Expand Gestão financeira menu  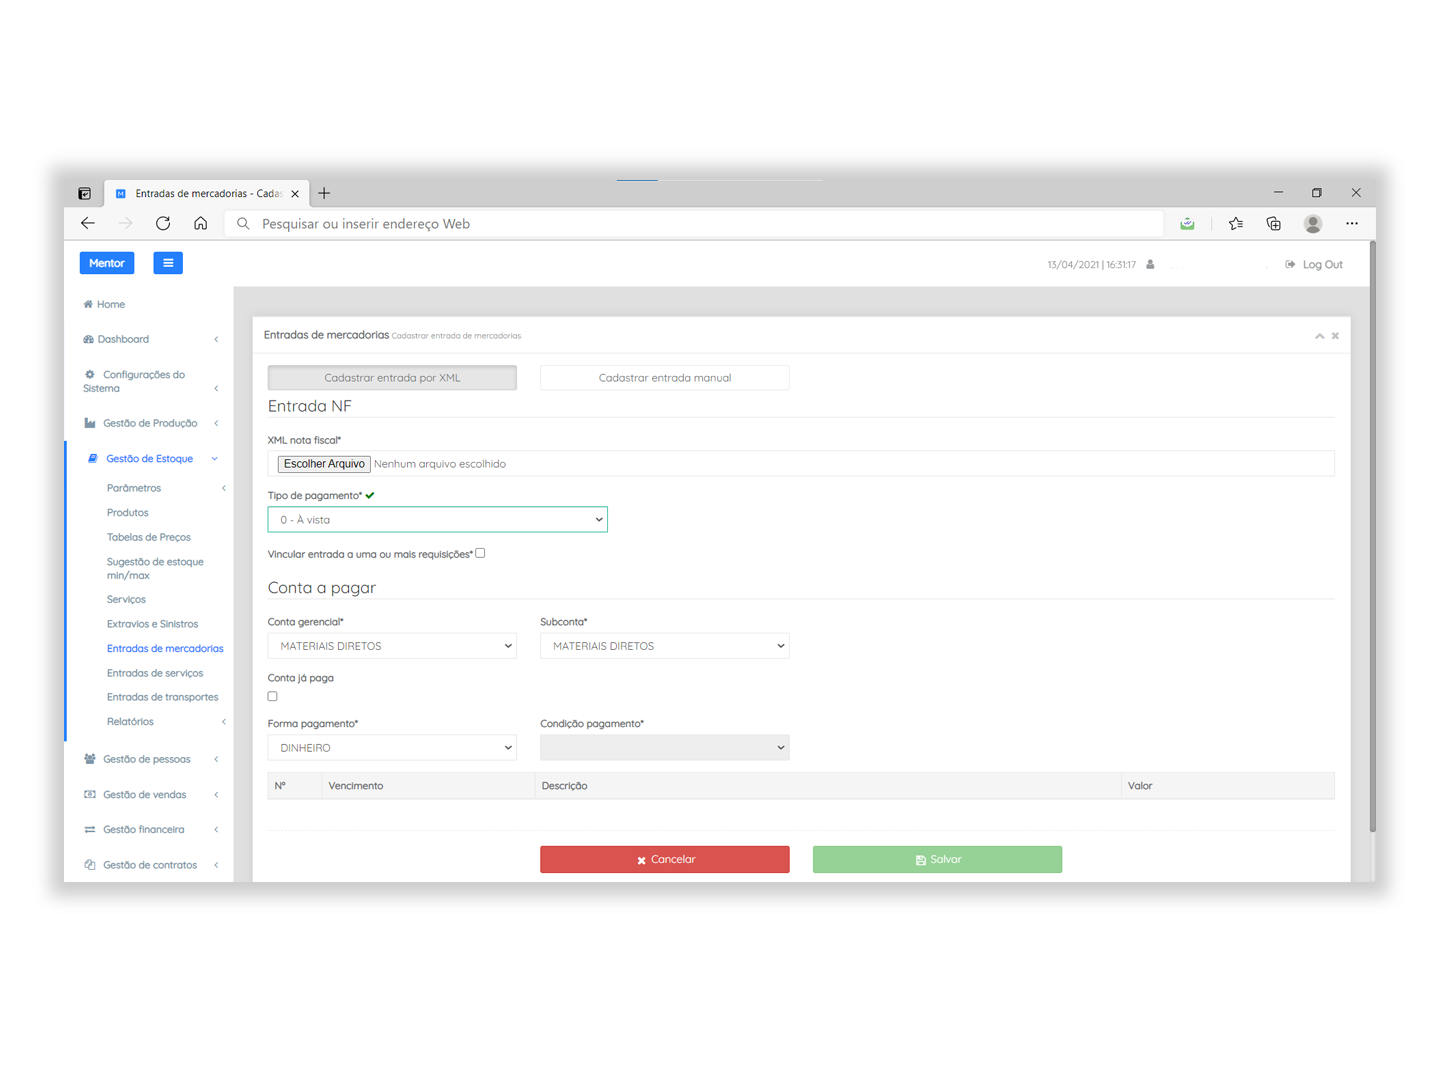(150, 830)
